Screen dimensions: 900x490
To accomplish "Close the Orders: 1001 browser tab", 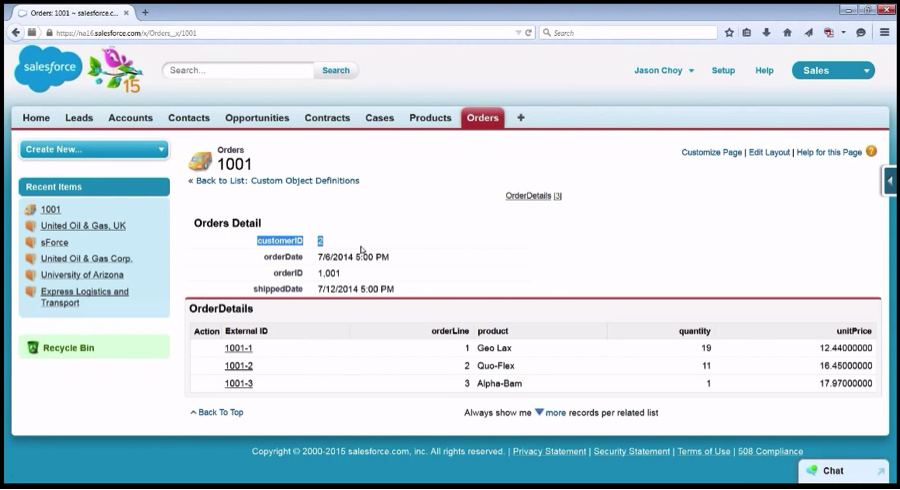I will pyautogui.click(x=126, y=13).
